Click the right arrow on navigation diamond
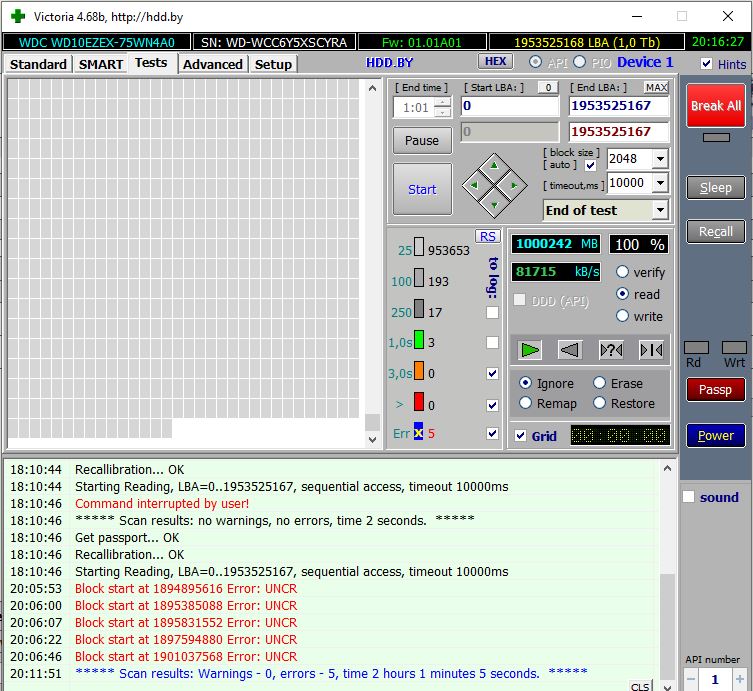The width and height of the screenshot is (753, 691). point(514,185)
